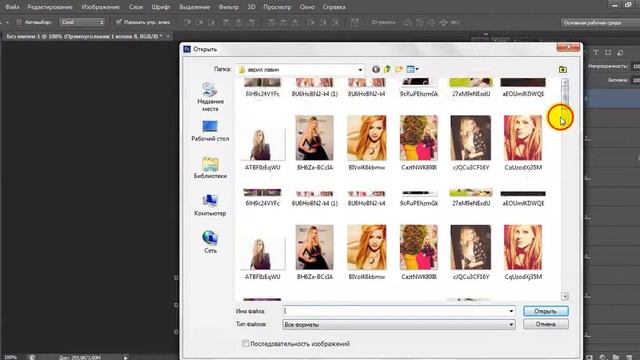
Task: Open the Слой auto-select dropdown
Action: (x=82, y=22)
